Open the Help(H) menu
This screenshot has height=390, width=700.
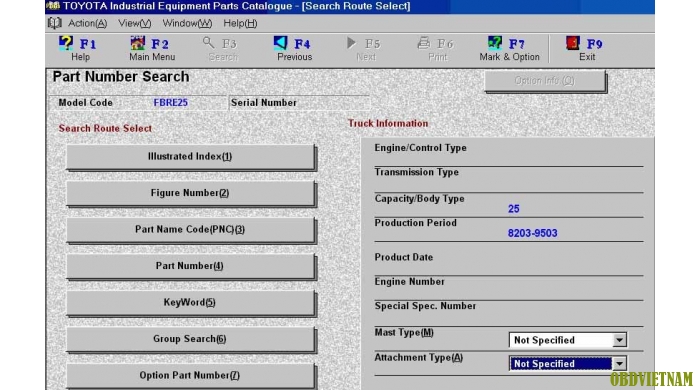tap(240, 23)
